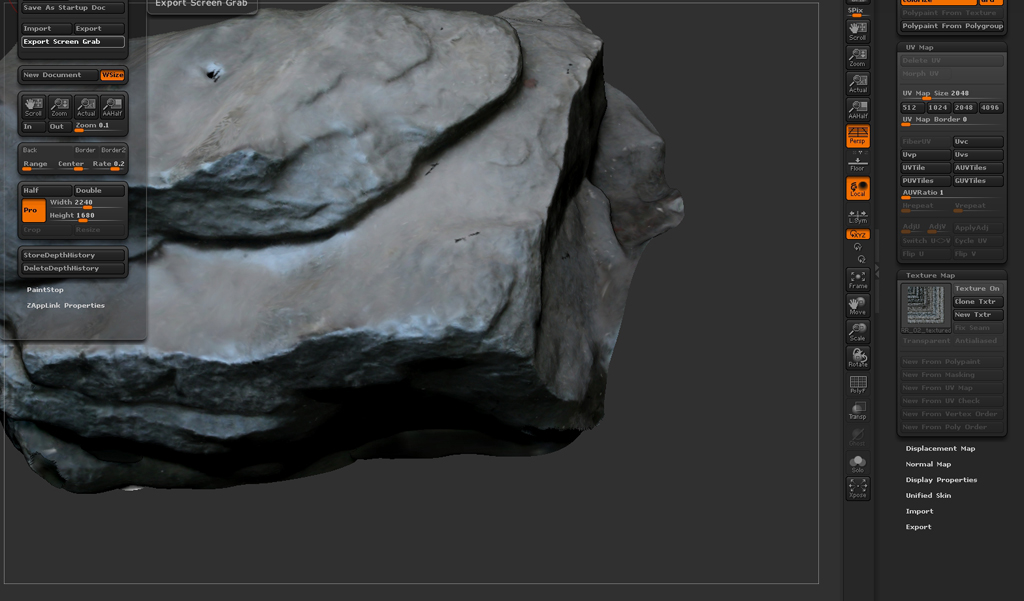Screen dimensions: 1024x601
Task: Adjust the Document Zoom slider
Action: [99, 127]
